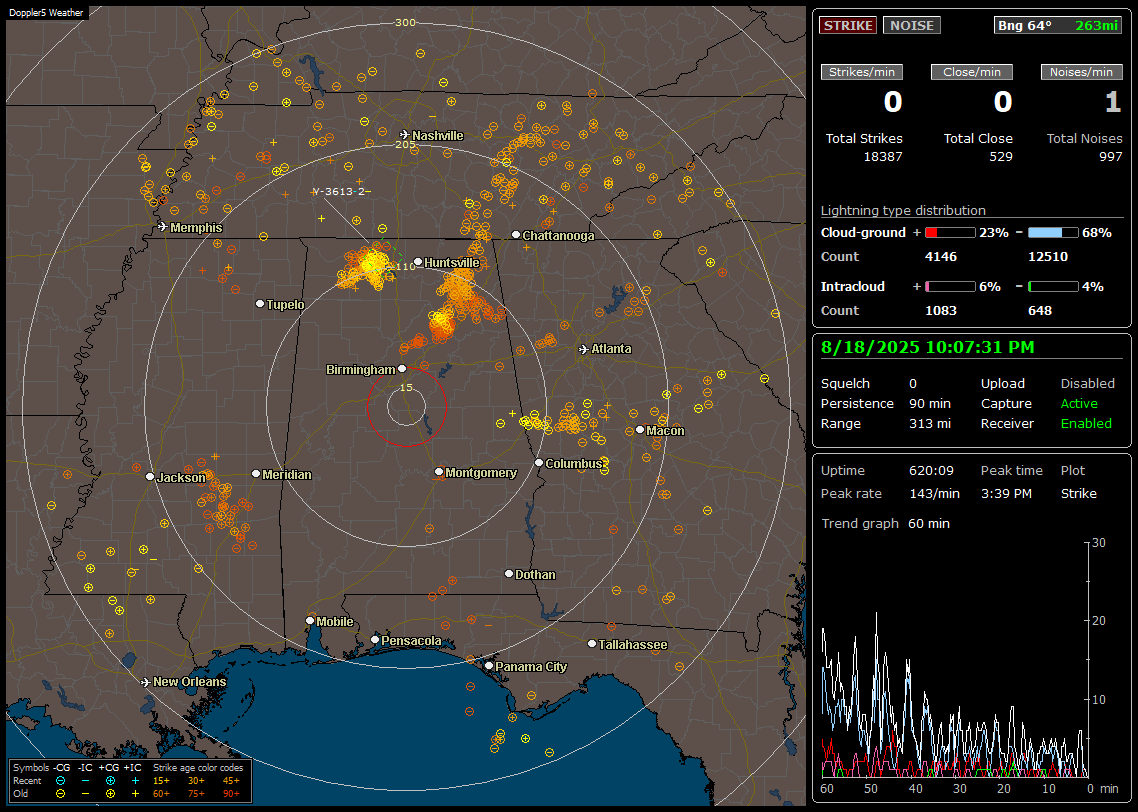Click the trend graph plot area
The height and width of the screenshot is (812, 1138).
tap(954, 659)
